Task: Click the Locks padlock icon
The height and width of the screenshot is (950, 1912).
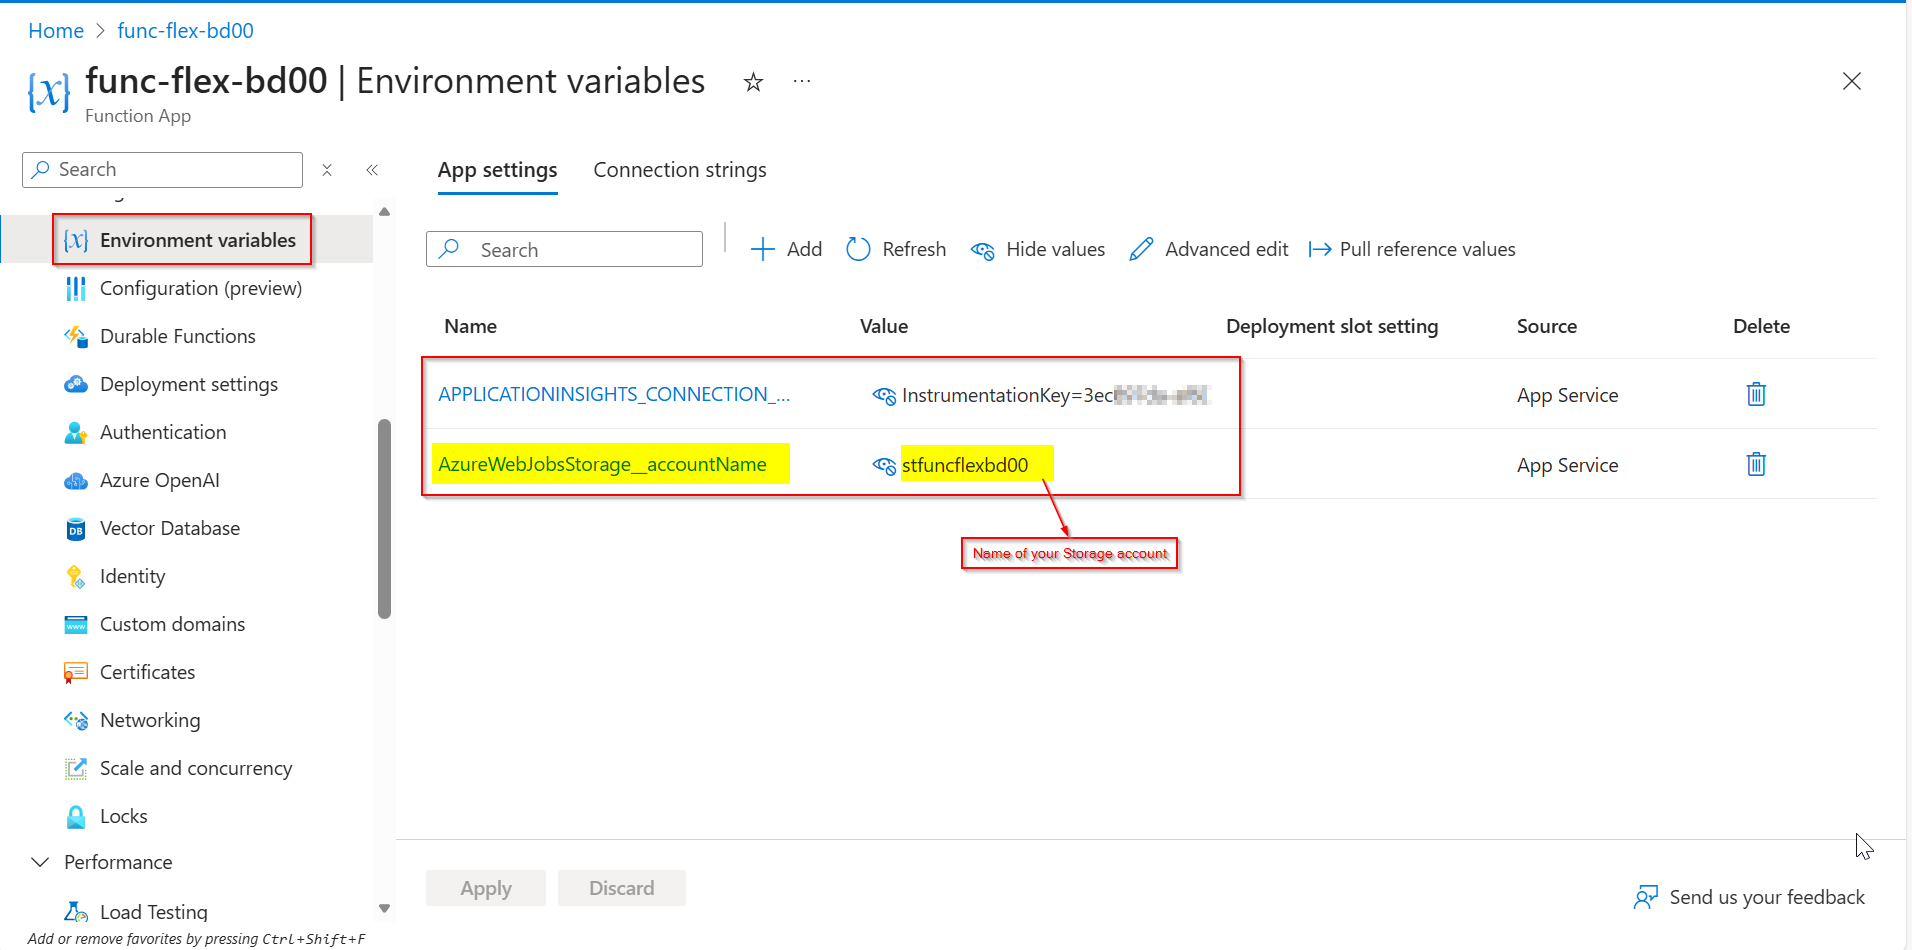Action: 76,816
